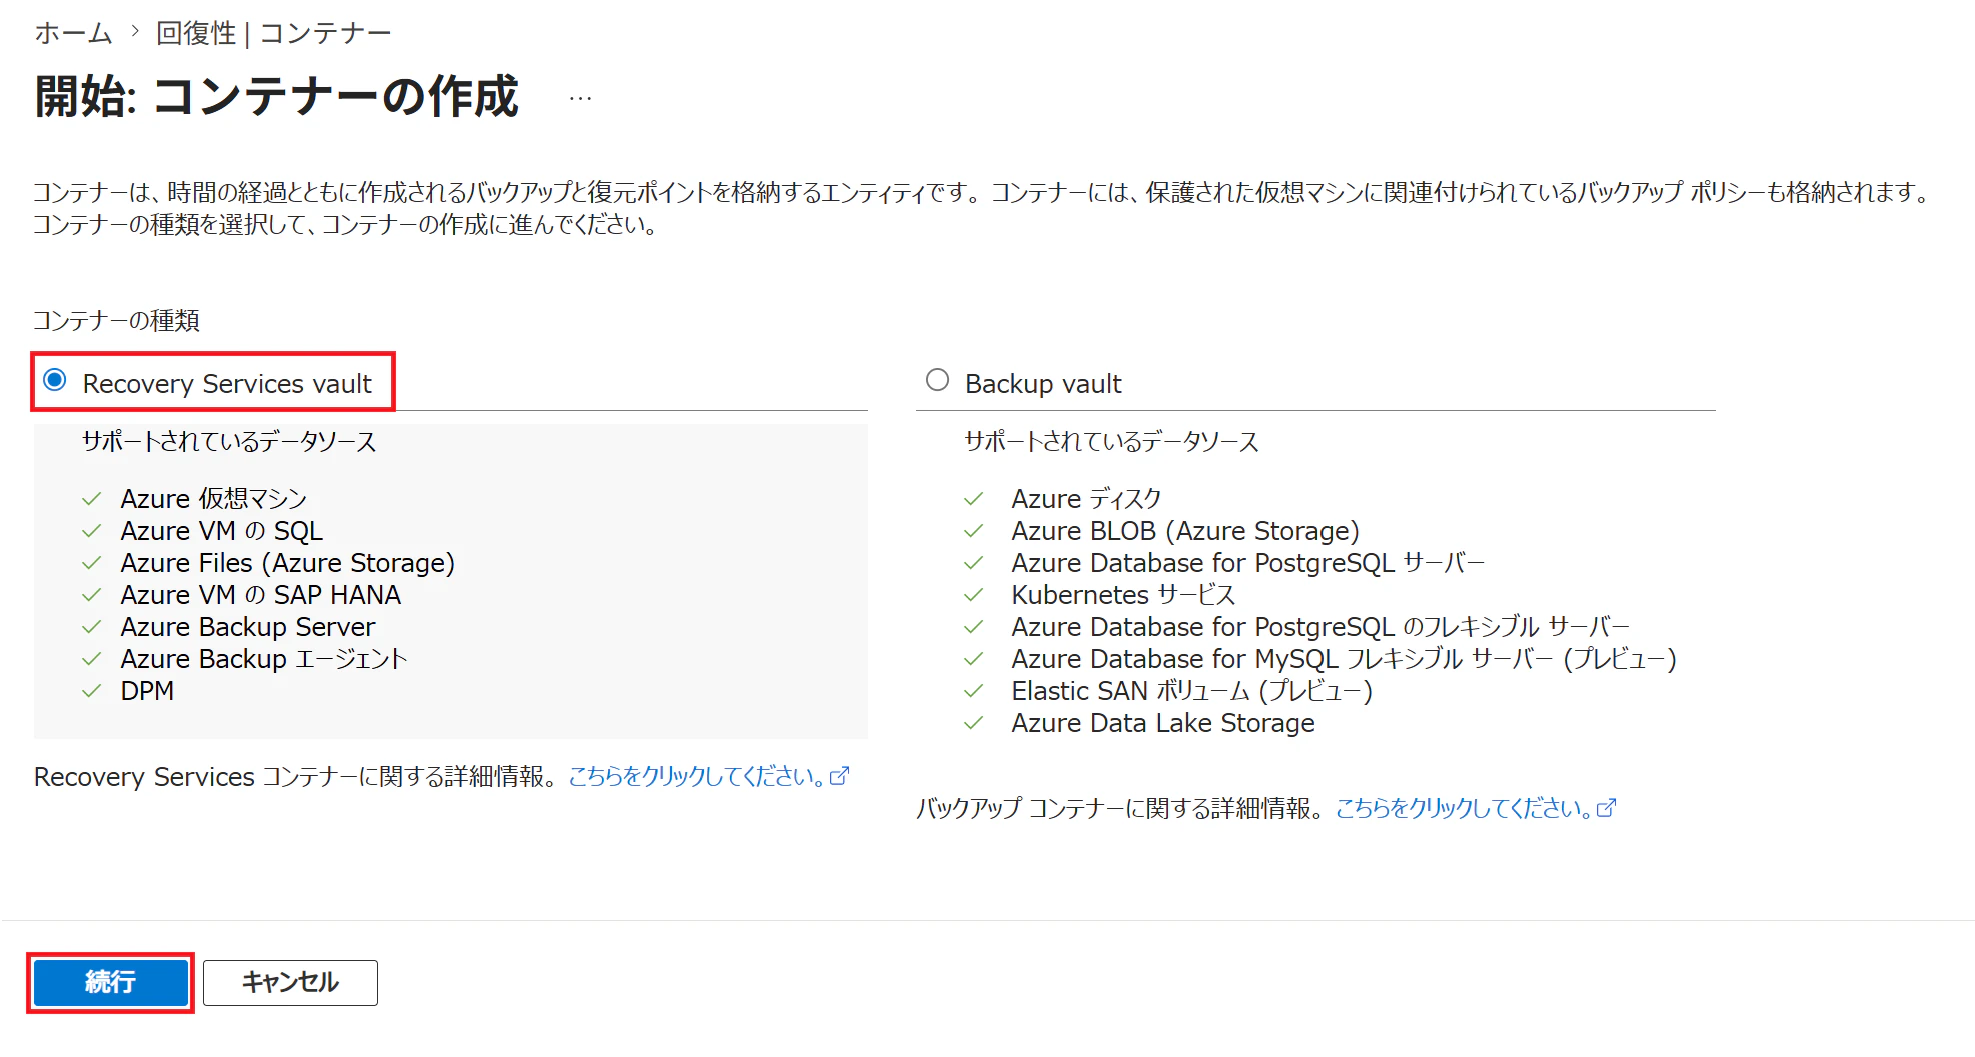Click the 続行 button

(x=110, y=982)
